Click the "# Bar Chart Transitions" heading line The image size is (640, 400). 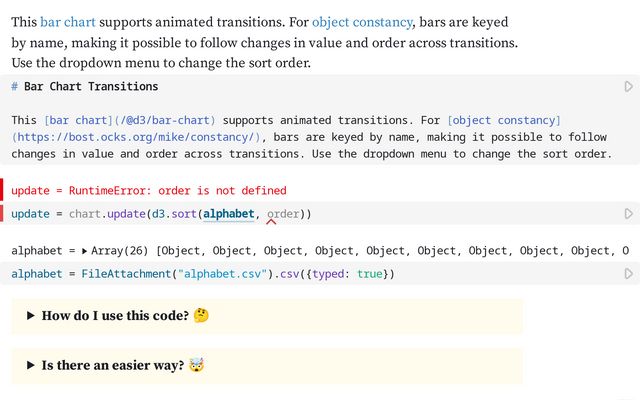85,87
